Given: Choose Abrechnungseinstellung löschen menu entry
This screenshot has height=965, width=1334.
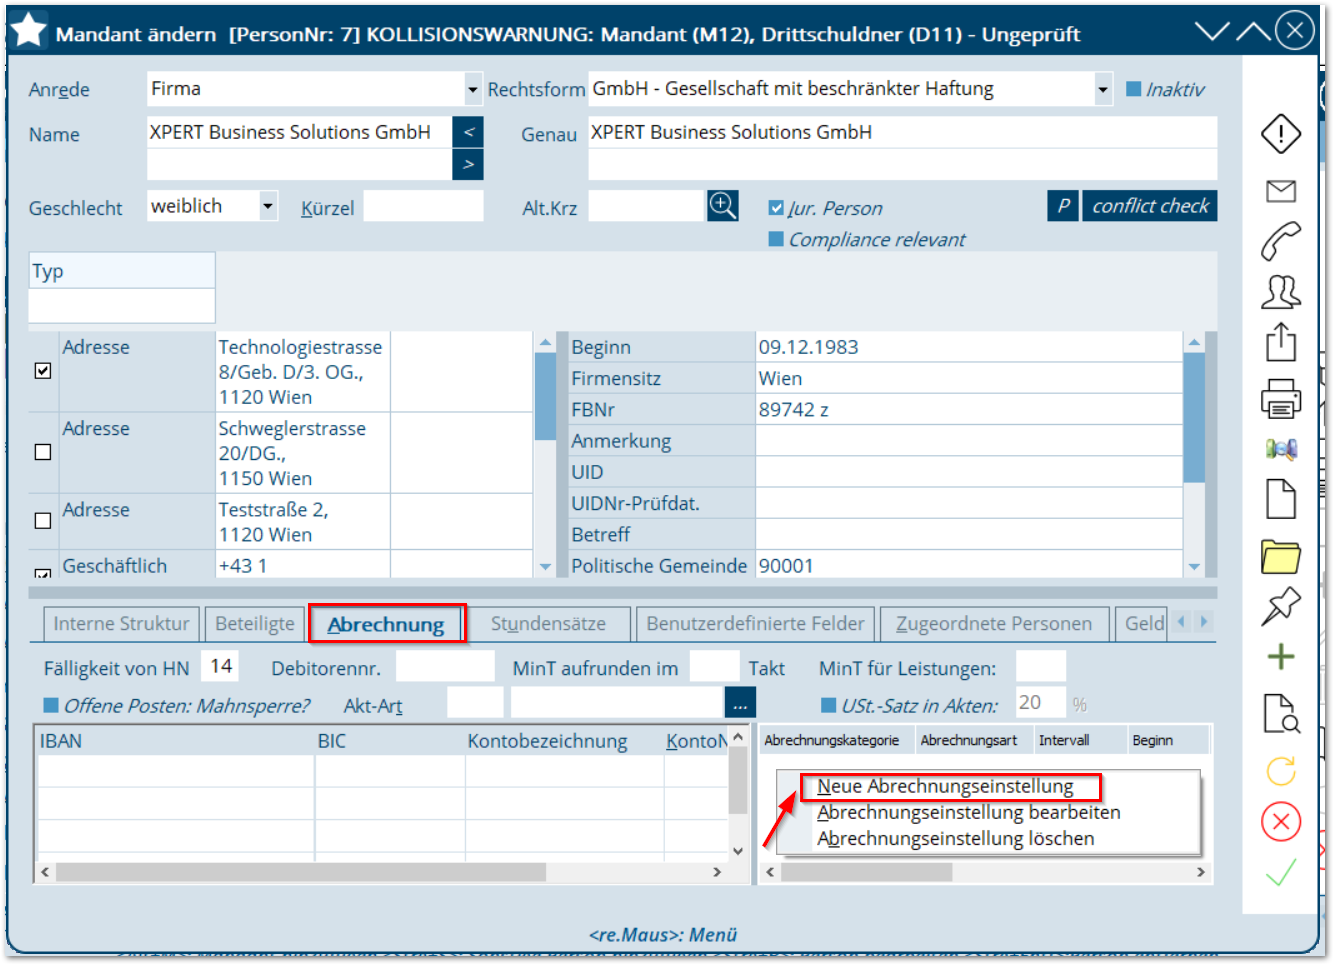Looking at the screenshot, I should point(955,838).
